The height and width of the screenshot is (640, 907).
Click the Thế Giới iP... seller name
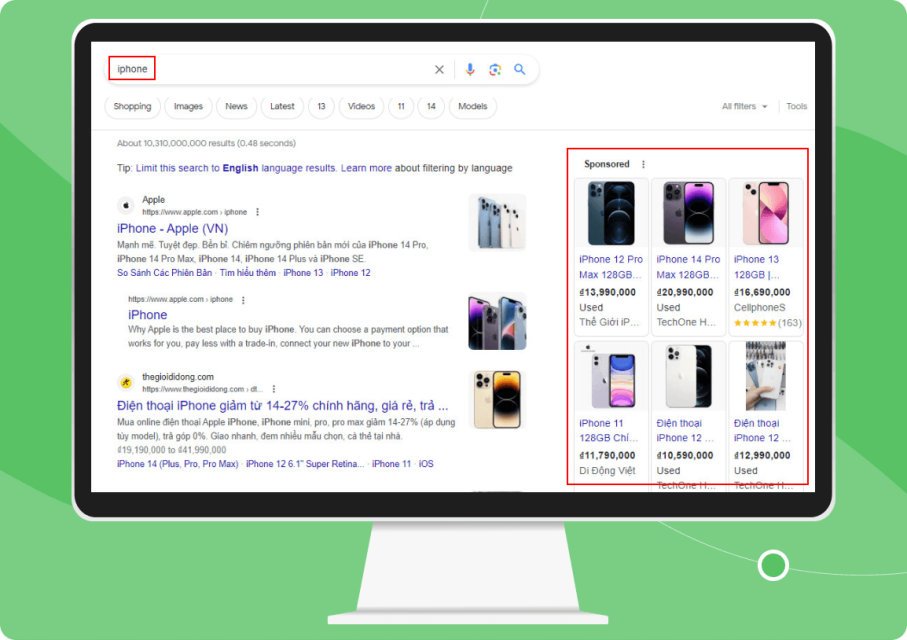pos(609,322)
